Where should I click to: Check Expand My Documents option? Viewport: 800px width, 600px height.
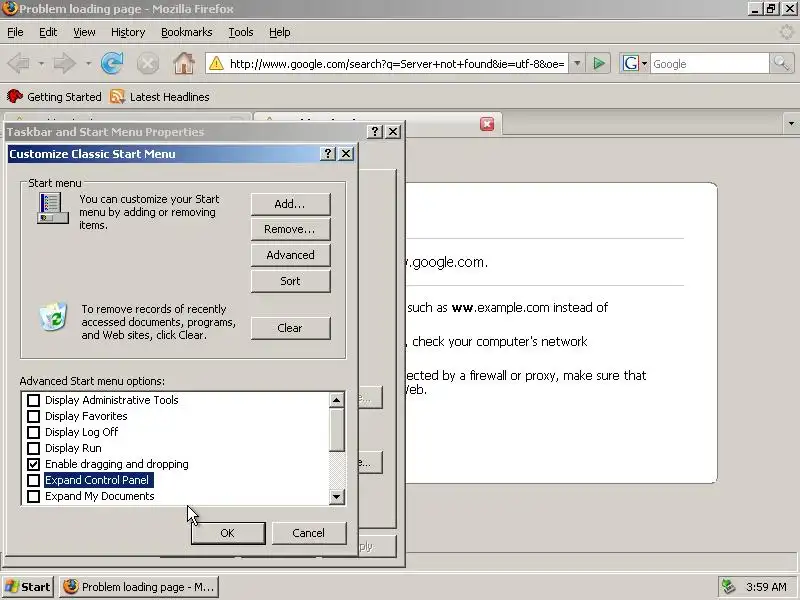pos(33,496)
